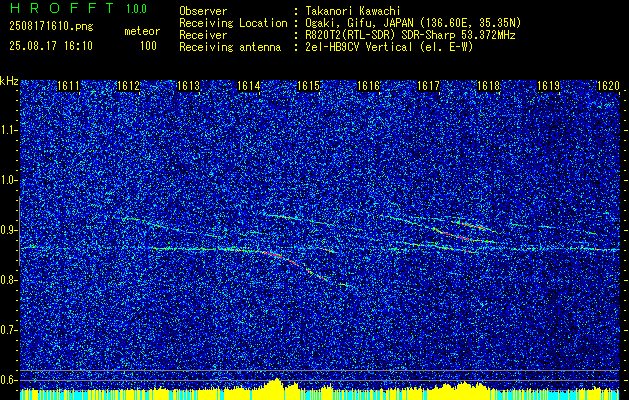Click the Receiver field label
The image size is (629, 400).
203,35
